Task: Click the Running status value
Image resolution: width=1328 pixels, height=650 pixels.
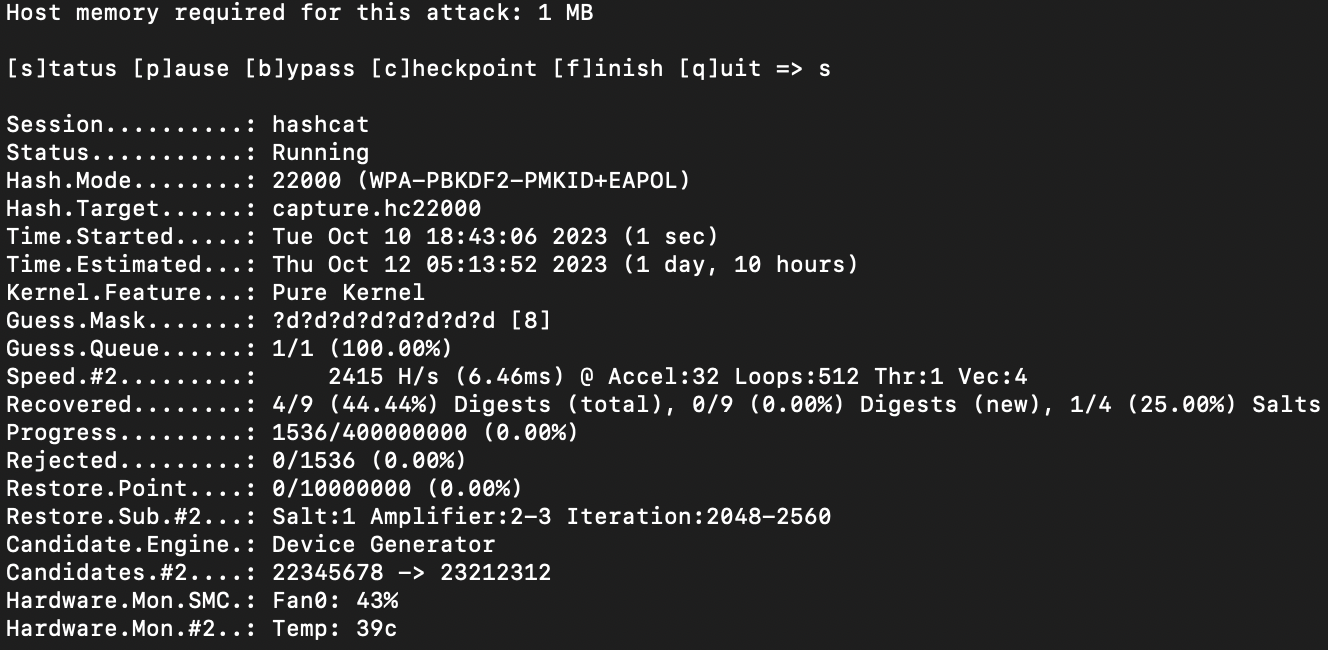Action: (320, 153)
